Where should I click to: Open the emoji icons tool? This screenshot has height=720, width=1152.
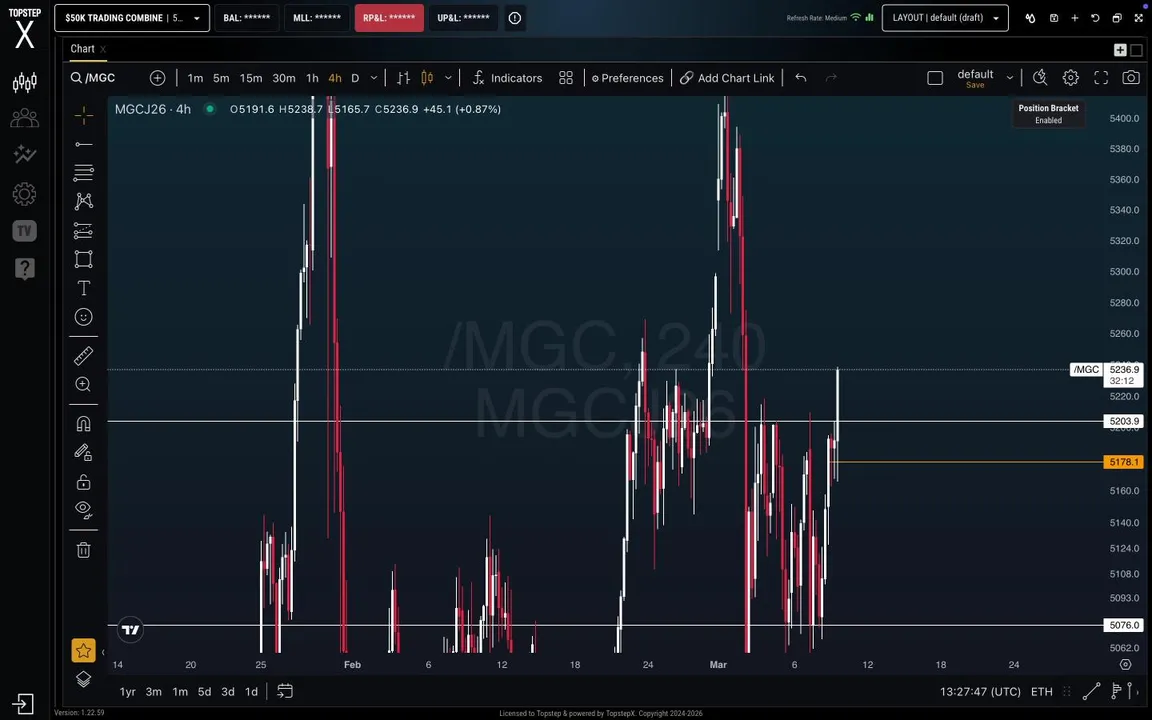[x=84, y=317]
